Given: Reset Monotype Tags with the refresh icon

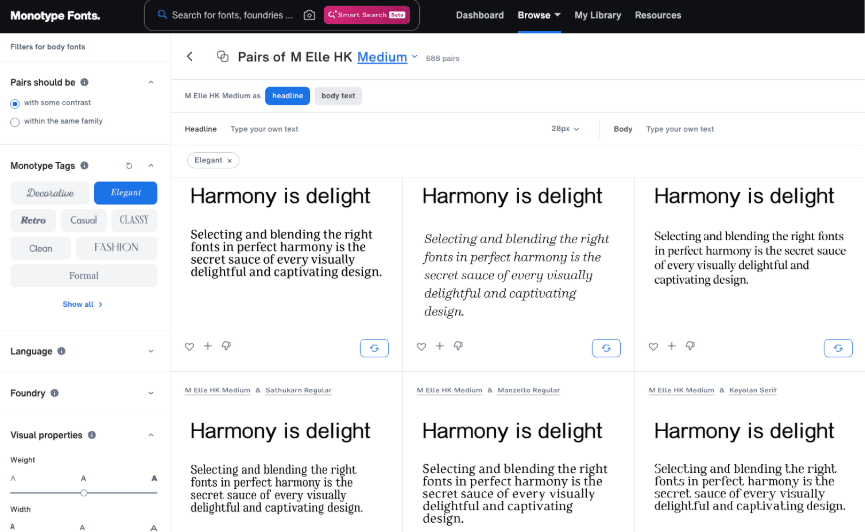Looking at the screenshot, I should [x=129, y=165].
